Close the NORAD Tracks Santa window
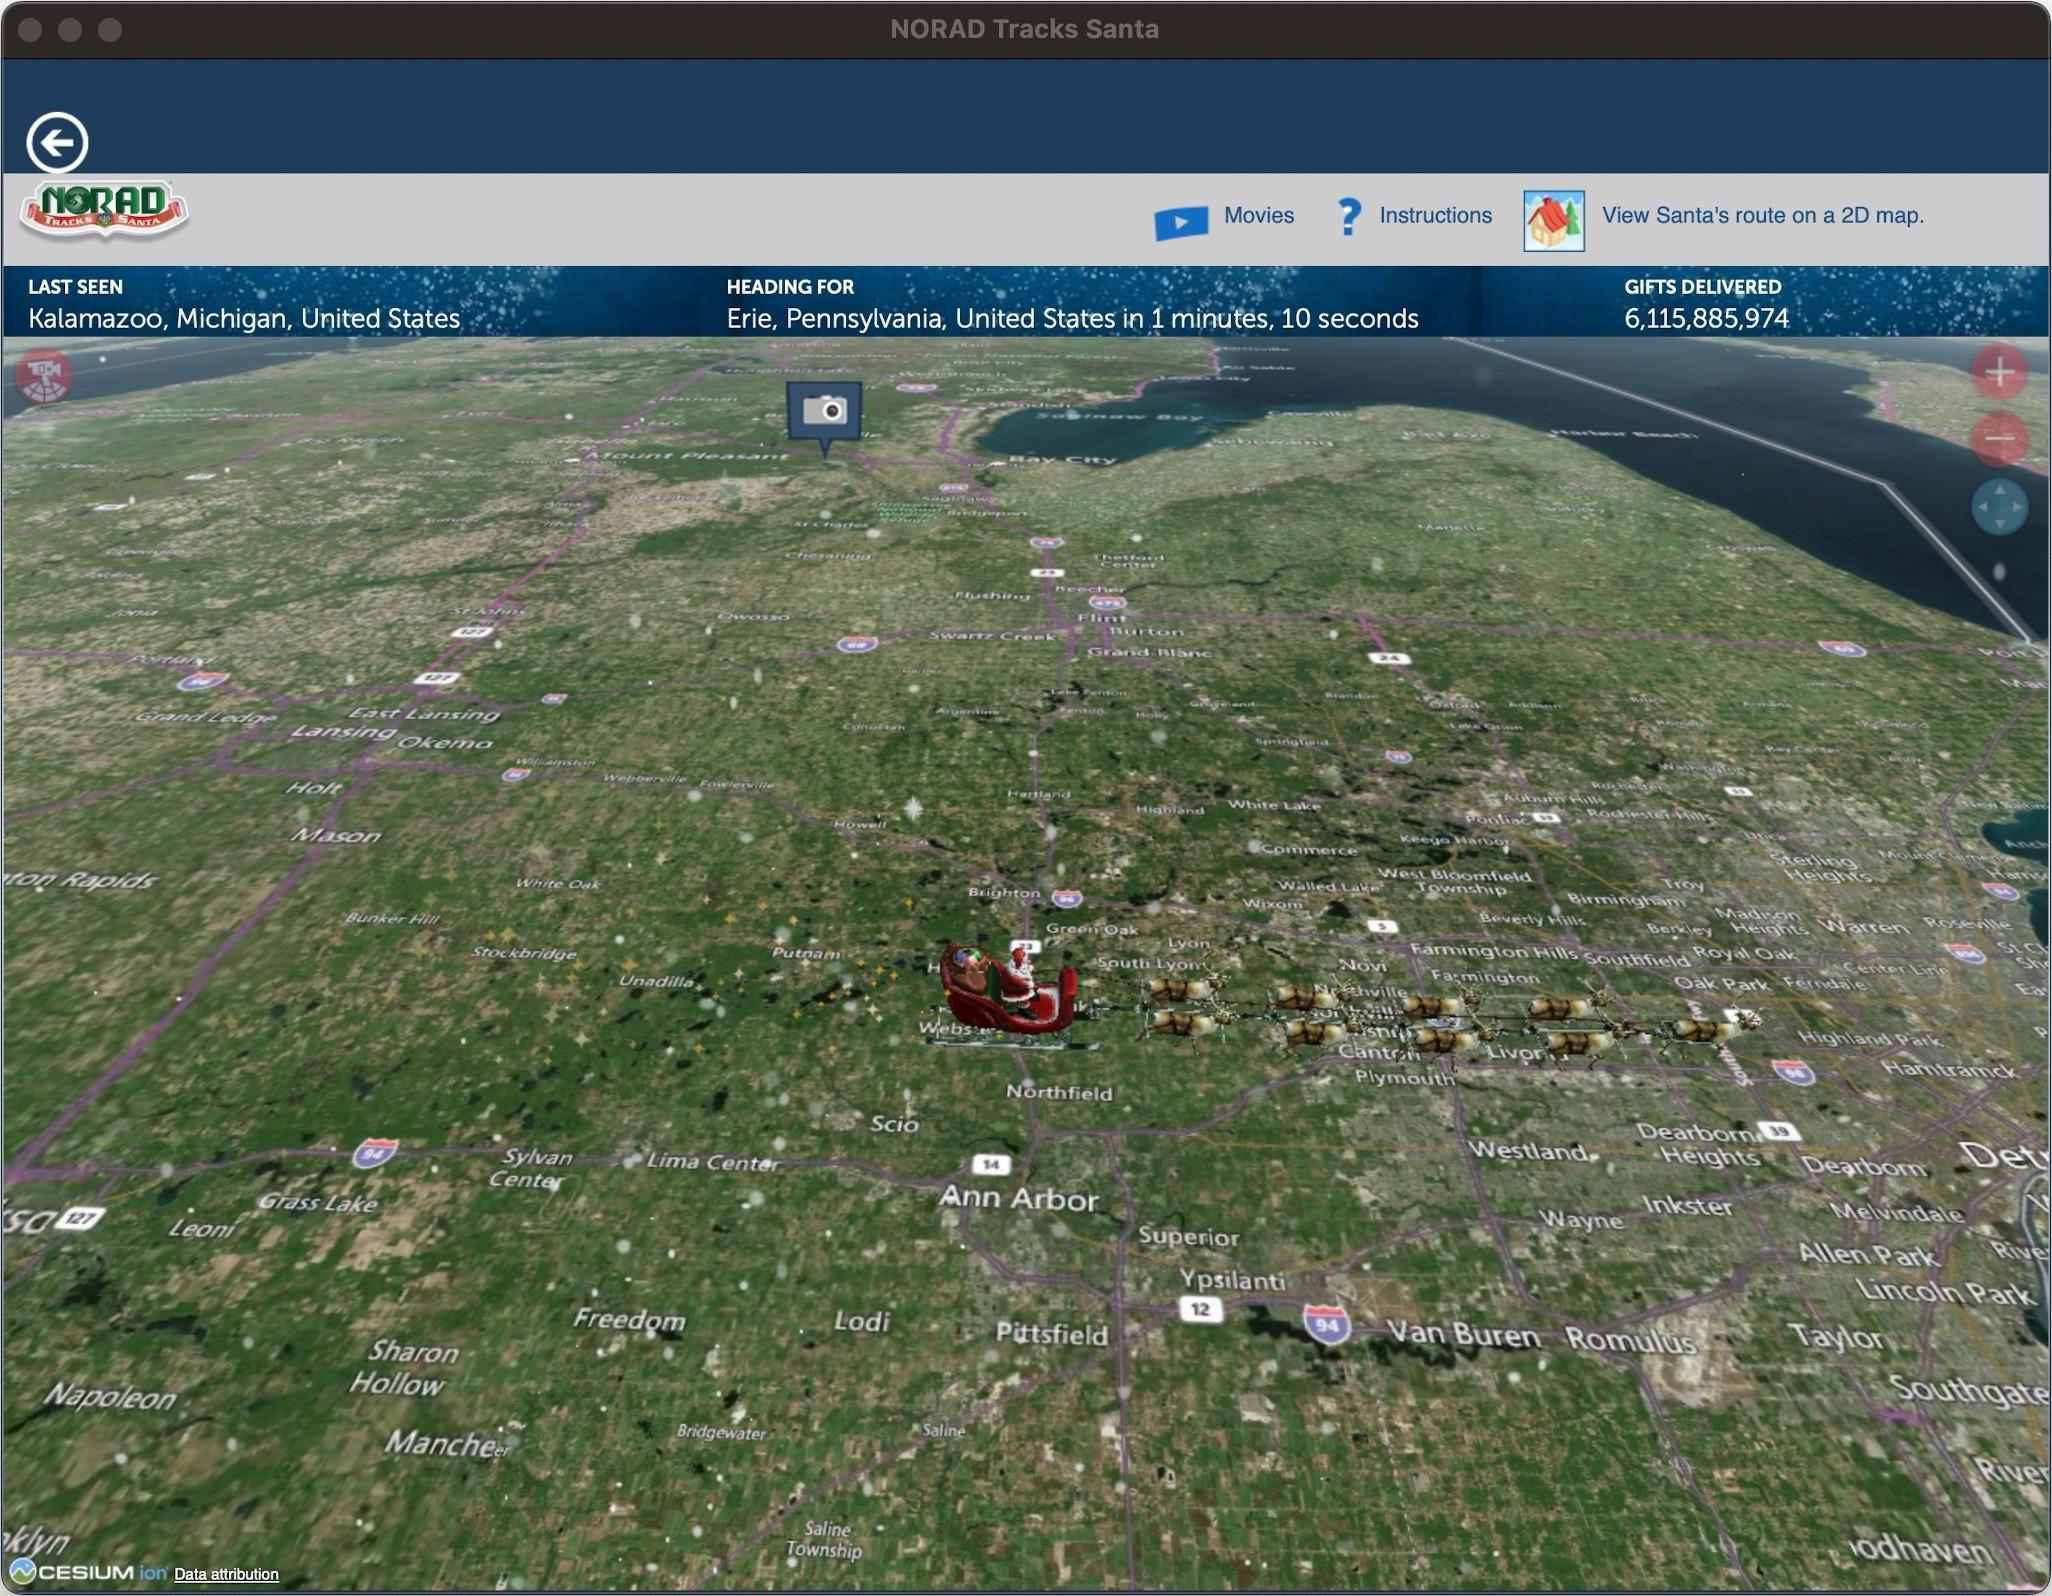The width and height of the screenshot is (2052, 1596). click(x=30, y=30)
